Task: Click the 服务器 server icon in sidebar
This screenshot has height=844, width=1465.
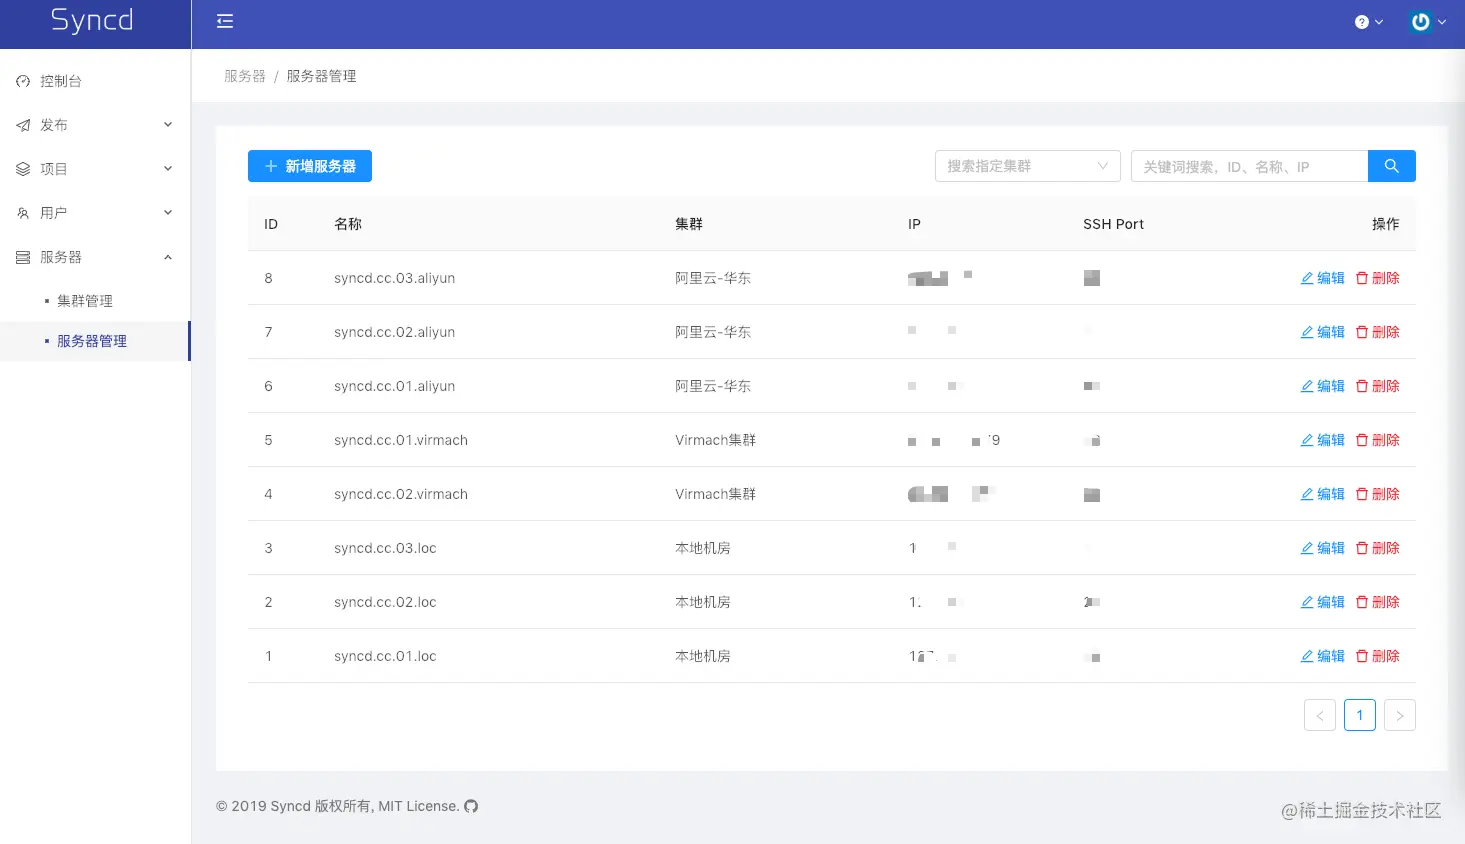Action: point(23,257)
